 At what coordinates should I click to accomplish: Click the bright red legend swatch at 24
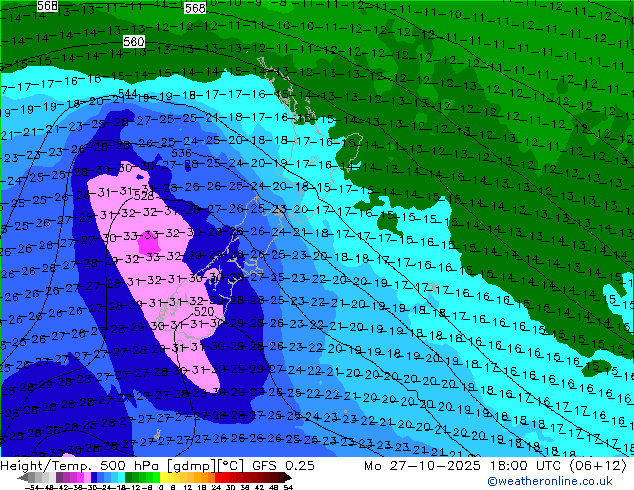click(218, 477)
